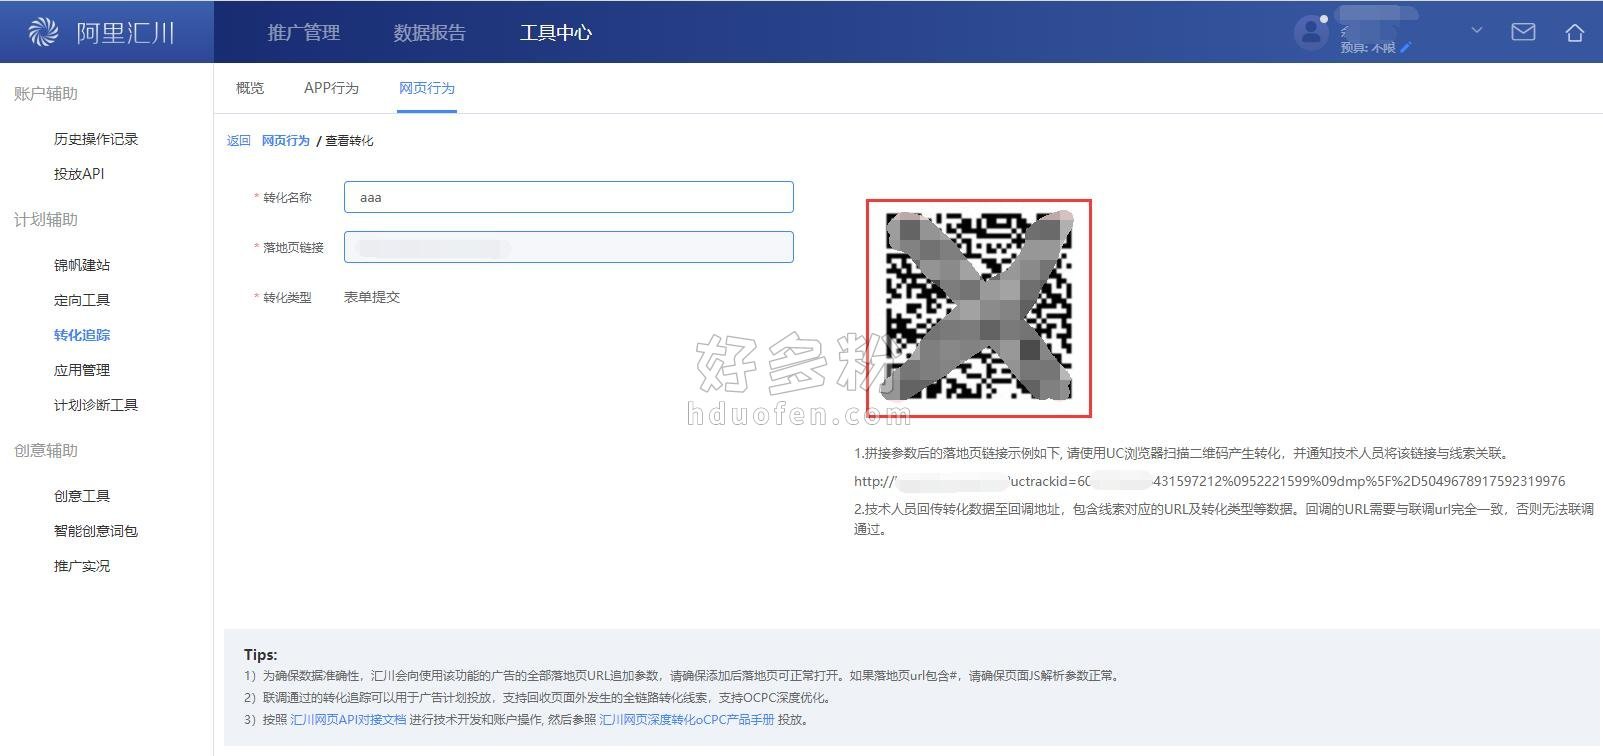Click the 落地页链接 input field
The height and width of the screenshot is (756, 1603).
pyautogui.click(x=569, y=247)
